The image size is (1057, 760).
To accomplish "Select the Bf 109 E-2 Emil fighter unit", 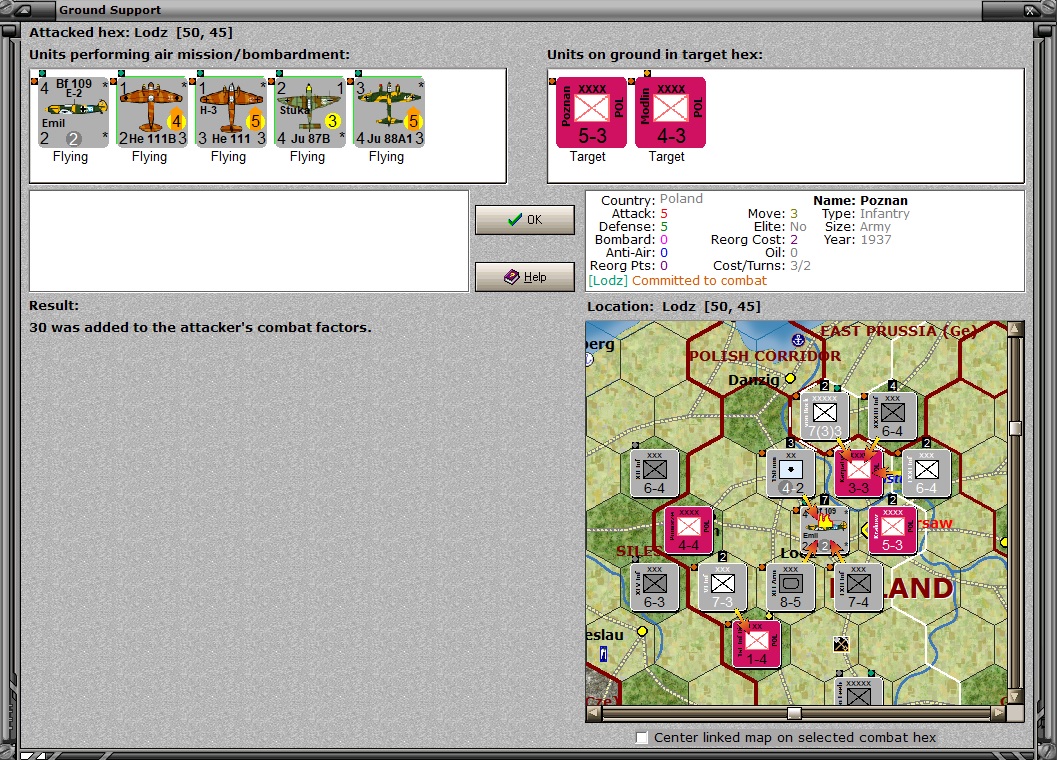I will [73, 112].
